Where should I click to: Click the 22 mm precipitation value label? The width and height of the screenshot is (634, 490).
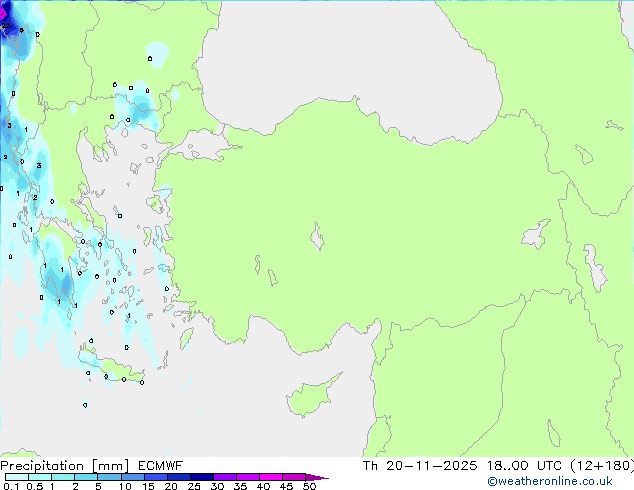click(5, 27)
